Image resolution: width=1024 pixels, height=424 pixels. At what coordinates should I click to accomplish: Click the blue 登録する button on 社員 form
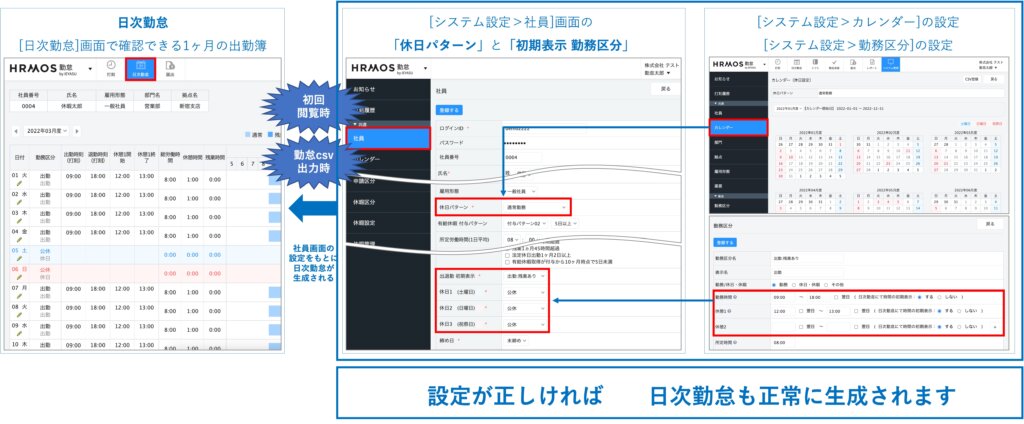tap(449, 109)
